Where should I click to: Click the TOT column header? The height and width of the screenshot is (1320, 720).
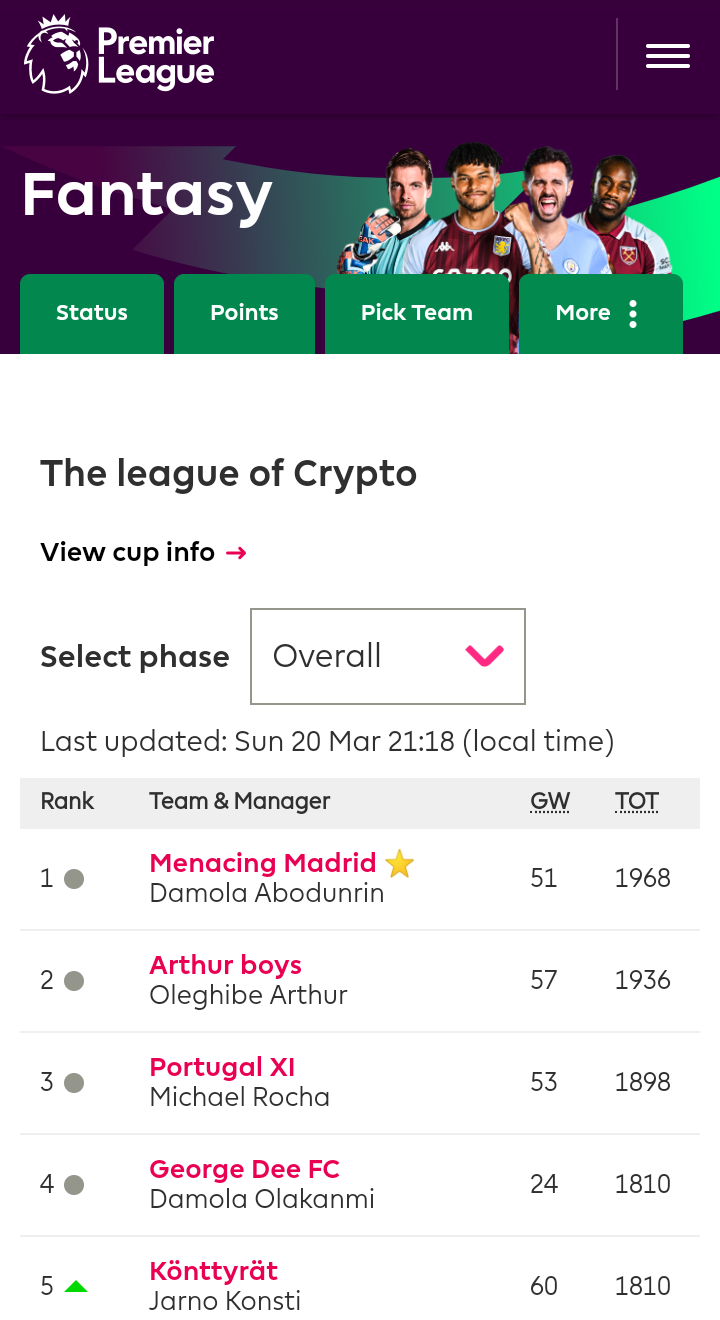click(x=637, y=801)
